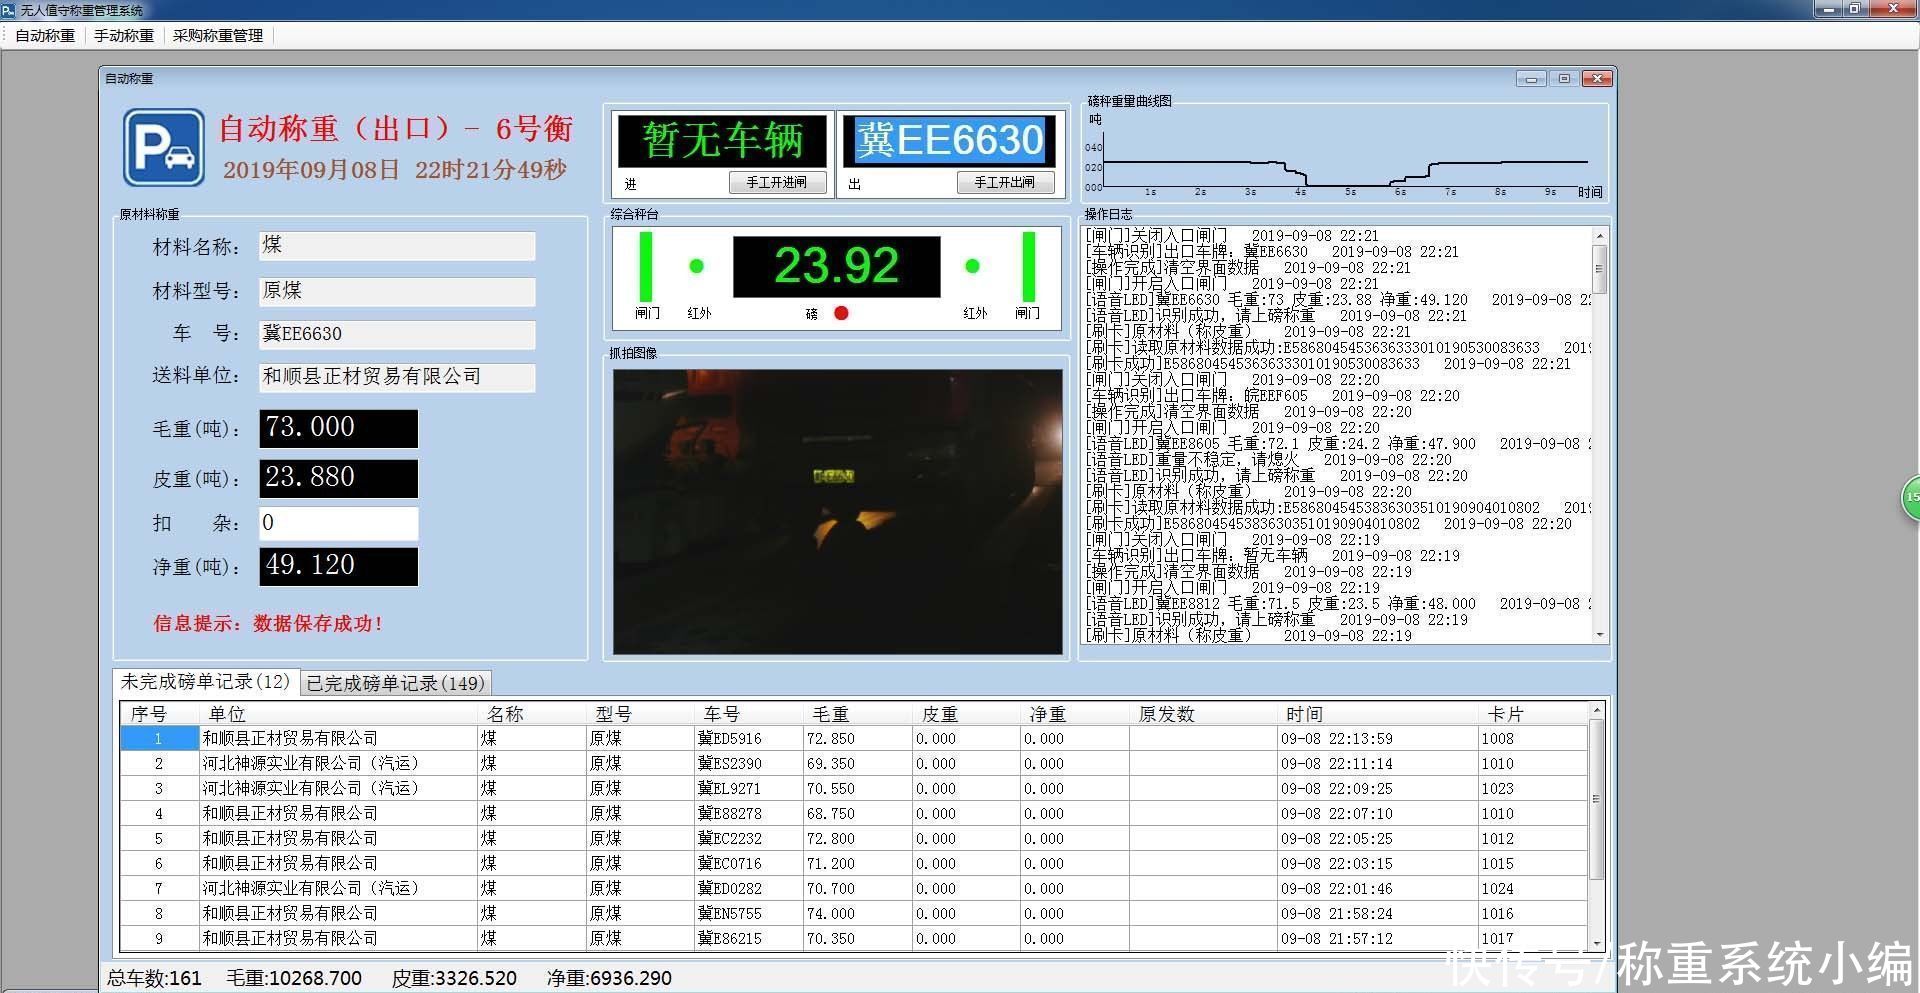The width and height of the screenshot is (1920, 993).
Task: Click the red scale status indicator dot
Action: pos(841,313)
